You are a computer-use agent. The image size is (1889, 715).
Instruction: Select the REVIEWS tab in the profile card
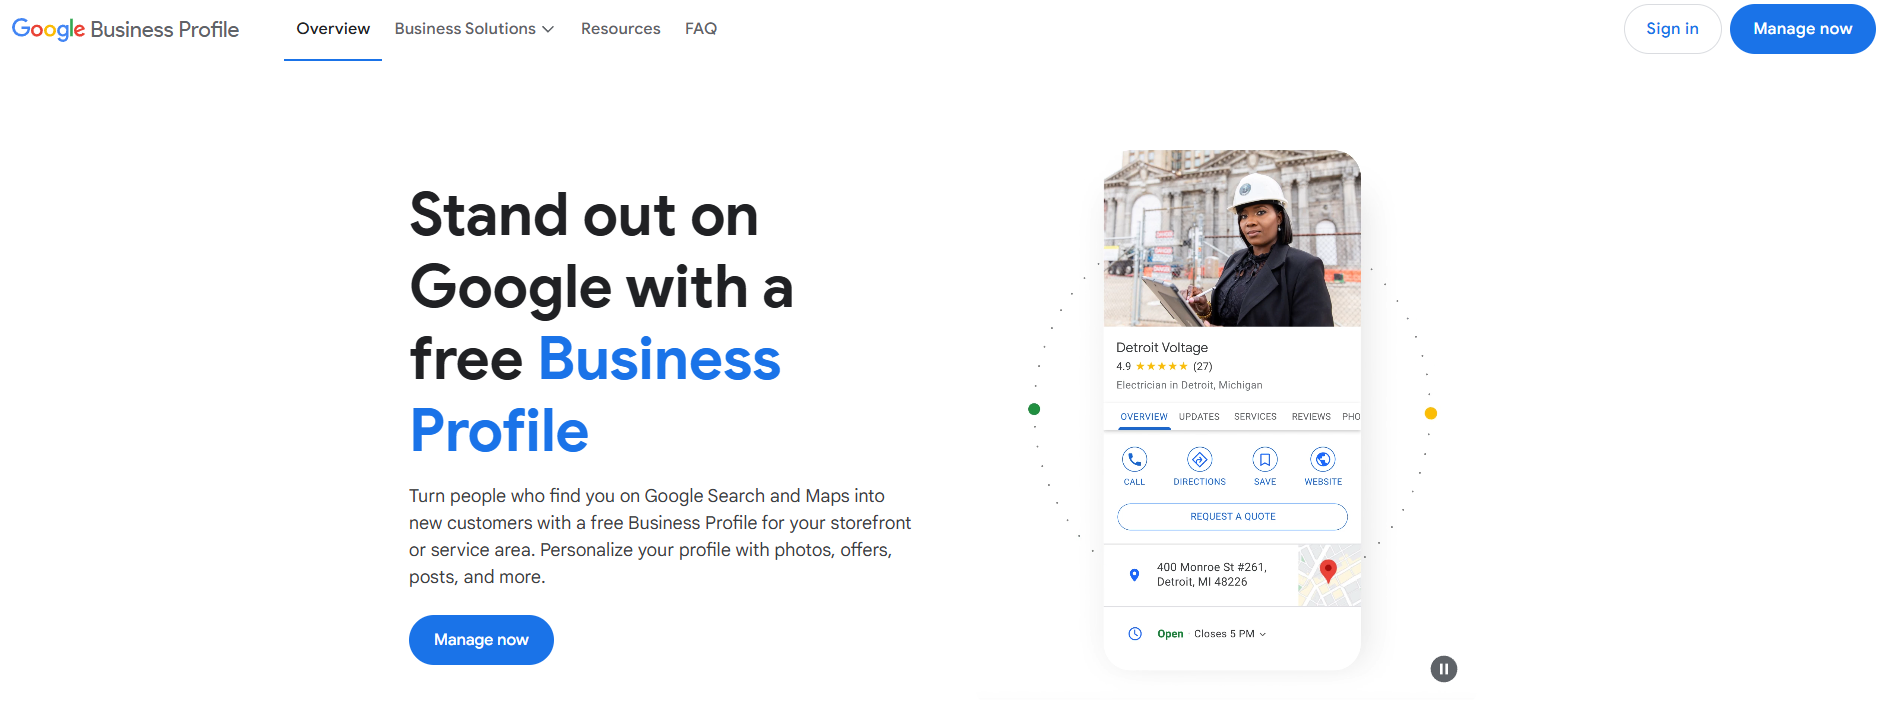click(1311, 417)
